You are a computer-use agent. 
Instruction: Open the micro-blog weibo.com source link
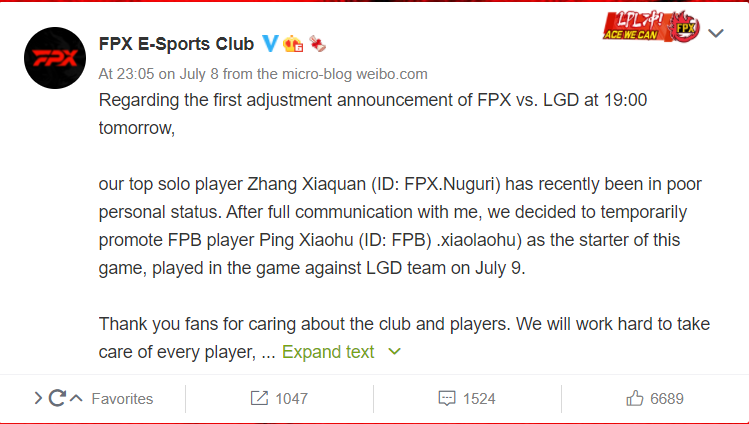pyautogui.click(x=355, y=74)
